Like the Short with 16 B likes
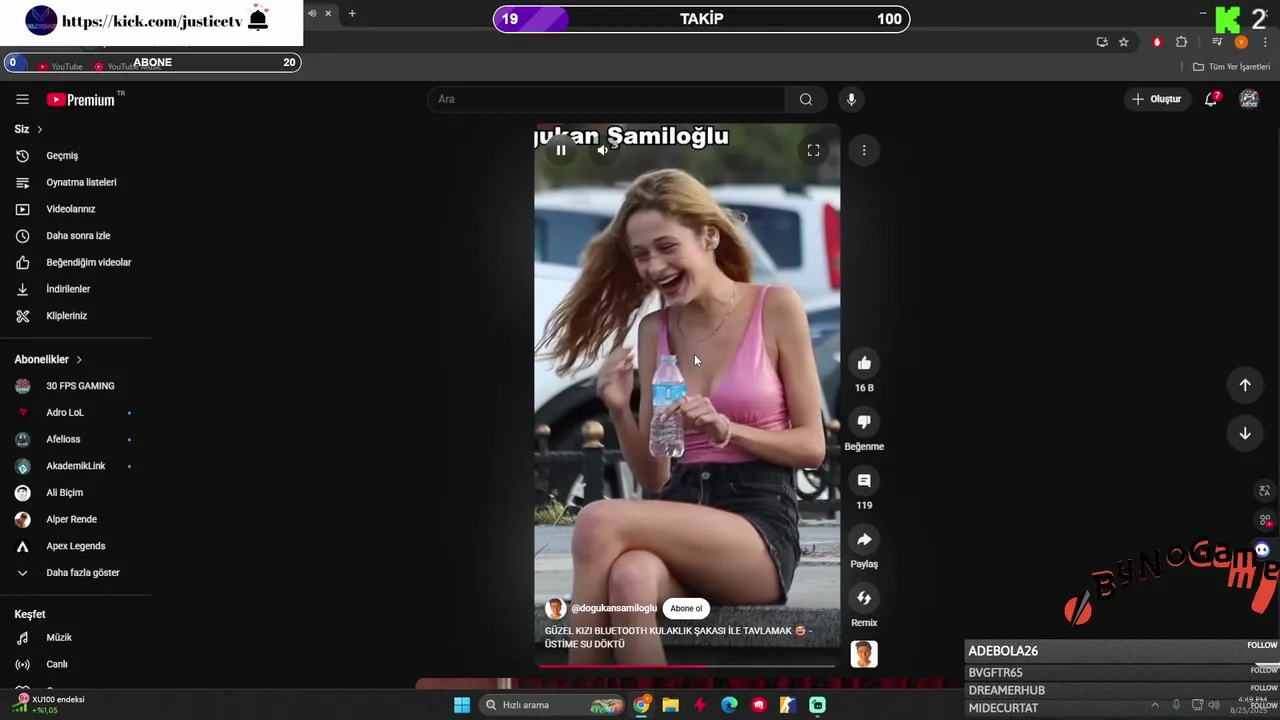This screenshot has height=720, width=1280. pos(864,363)
